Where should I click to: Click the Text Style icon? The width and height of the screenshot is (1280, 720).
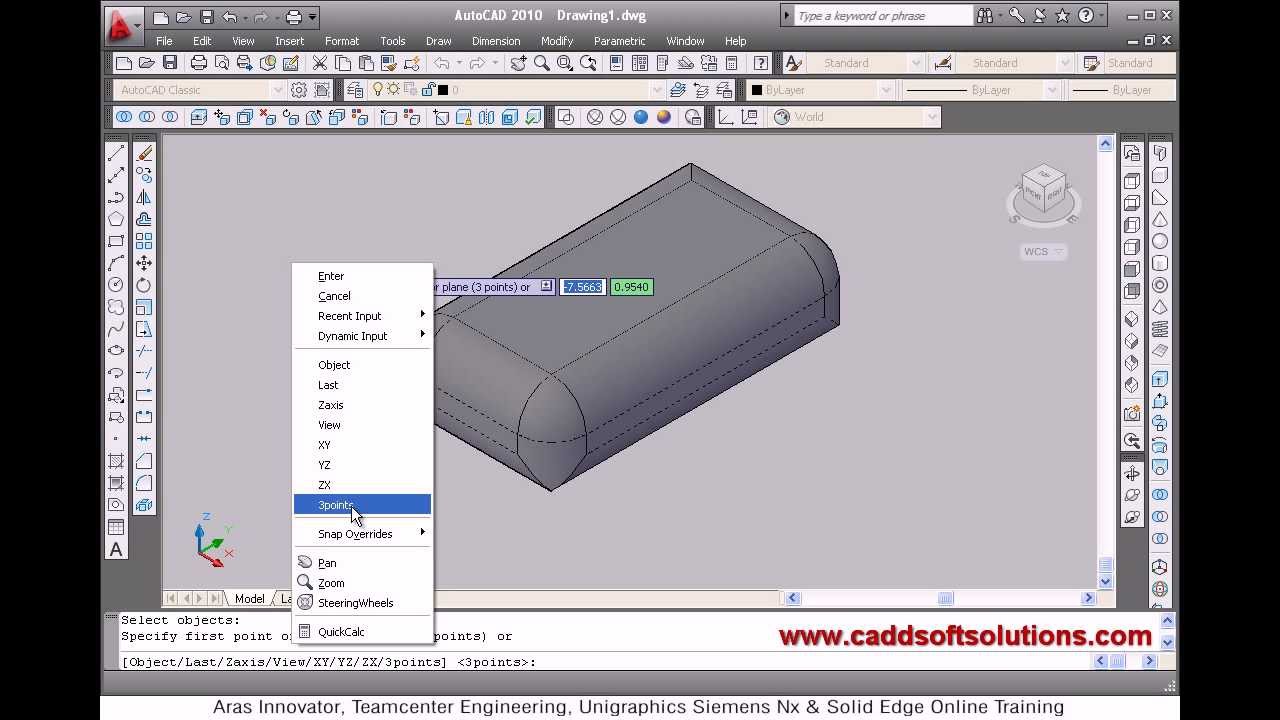(x=794, y=63)
